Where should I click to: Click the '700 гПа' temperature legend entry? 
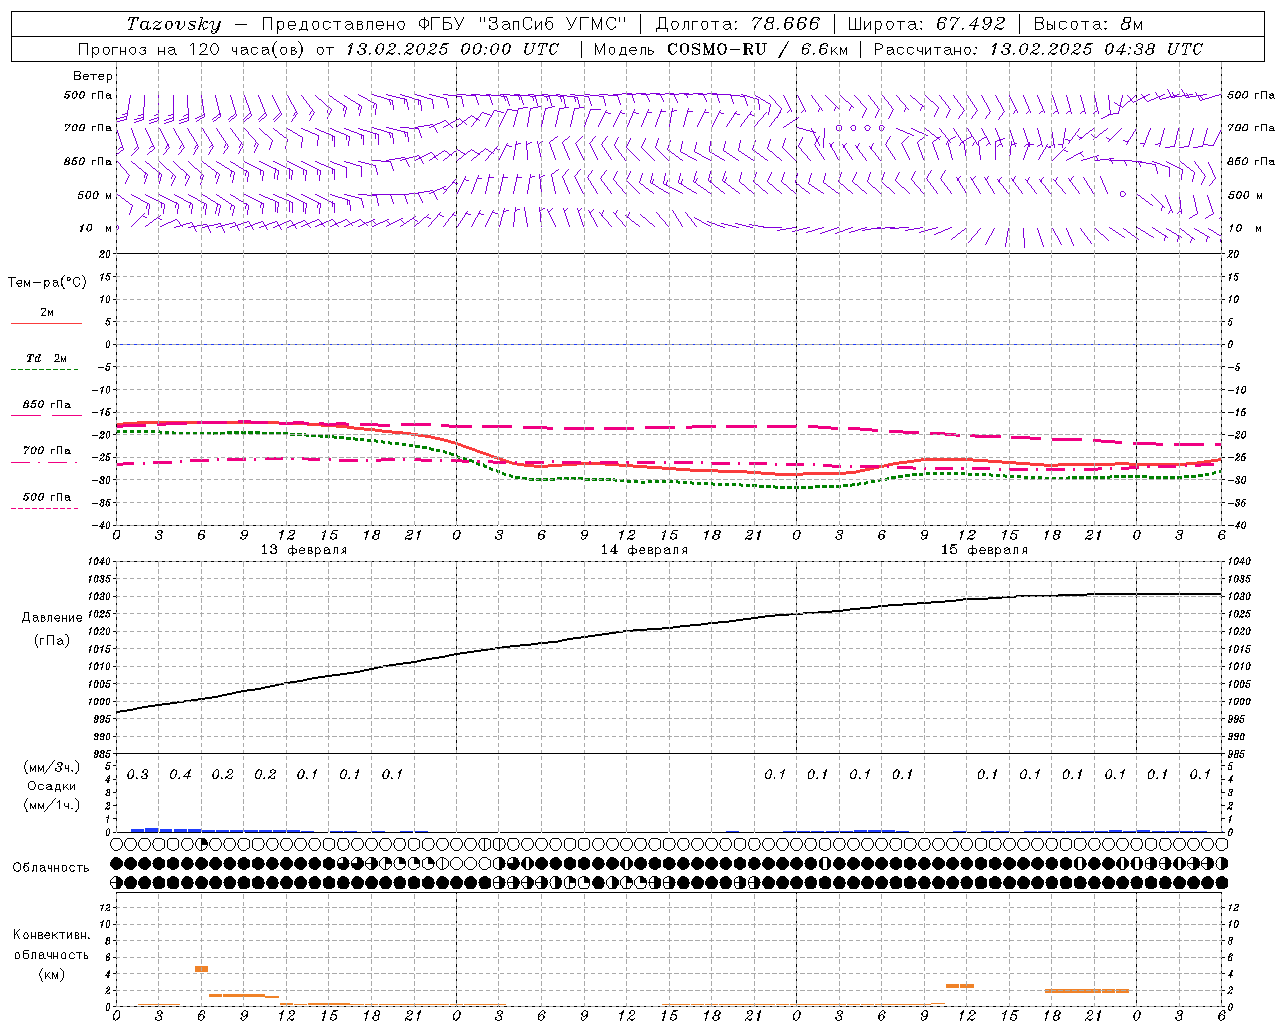(x=47, y=451)
